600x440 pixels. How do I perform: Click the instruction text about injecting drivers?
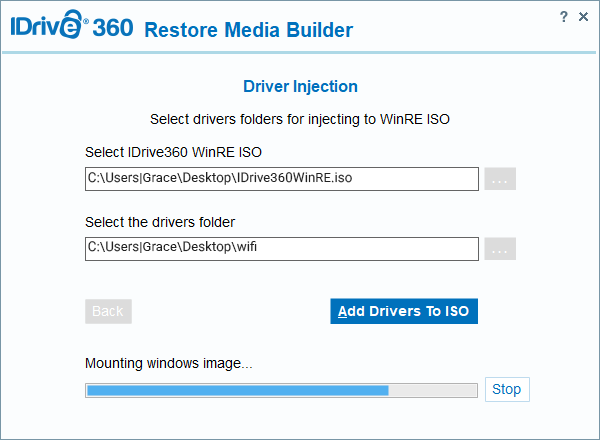tap(300, 119)
